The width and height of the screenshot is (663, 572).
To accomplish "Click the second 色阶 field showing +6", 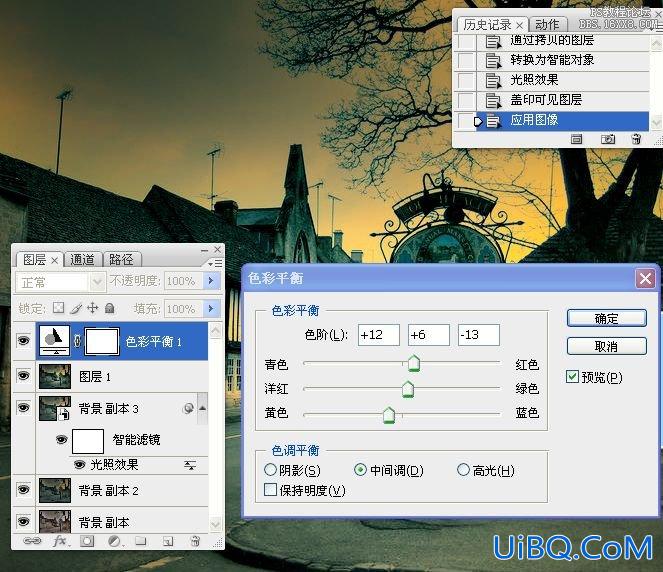I will [428, 335].
